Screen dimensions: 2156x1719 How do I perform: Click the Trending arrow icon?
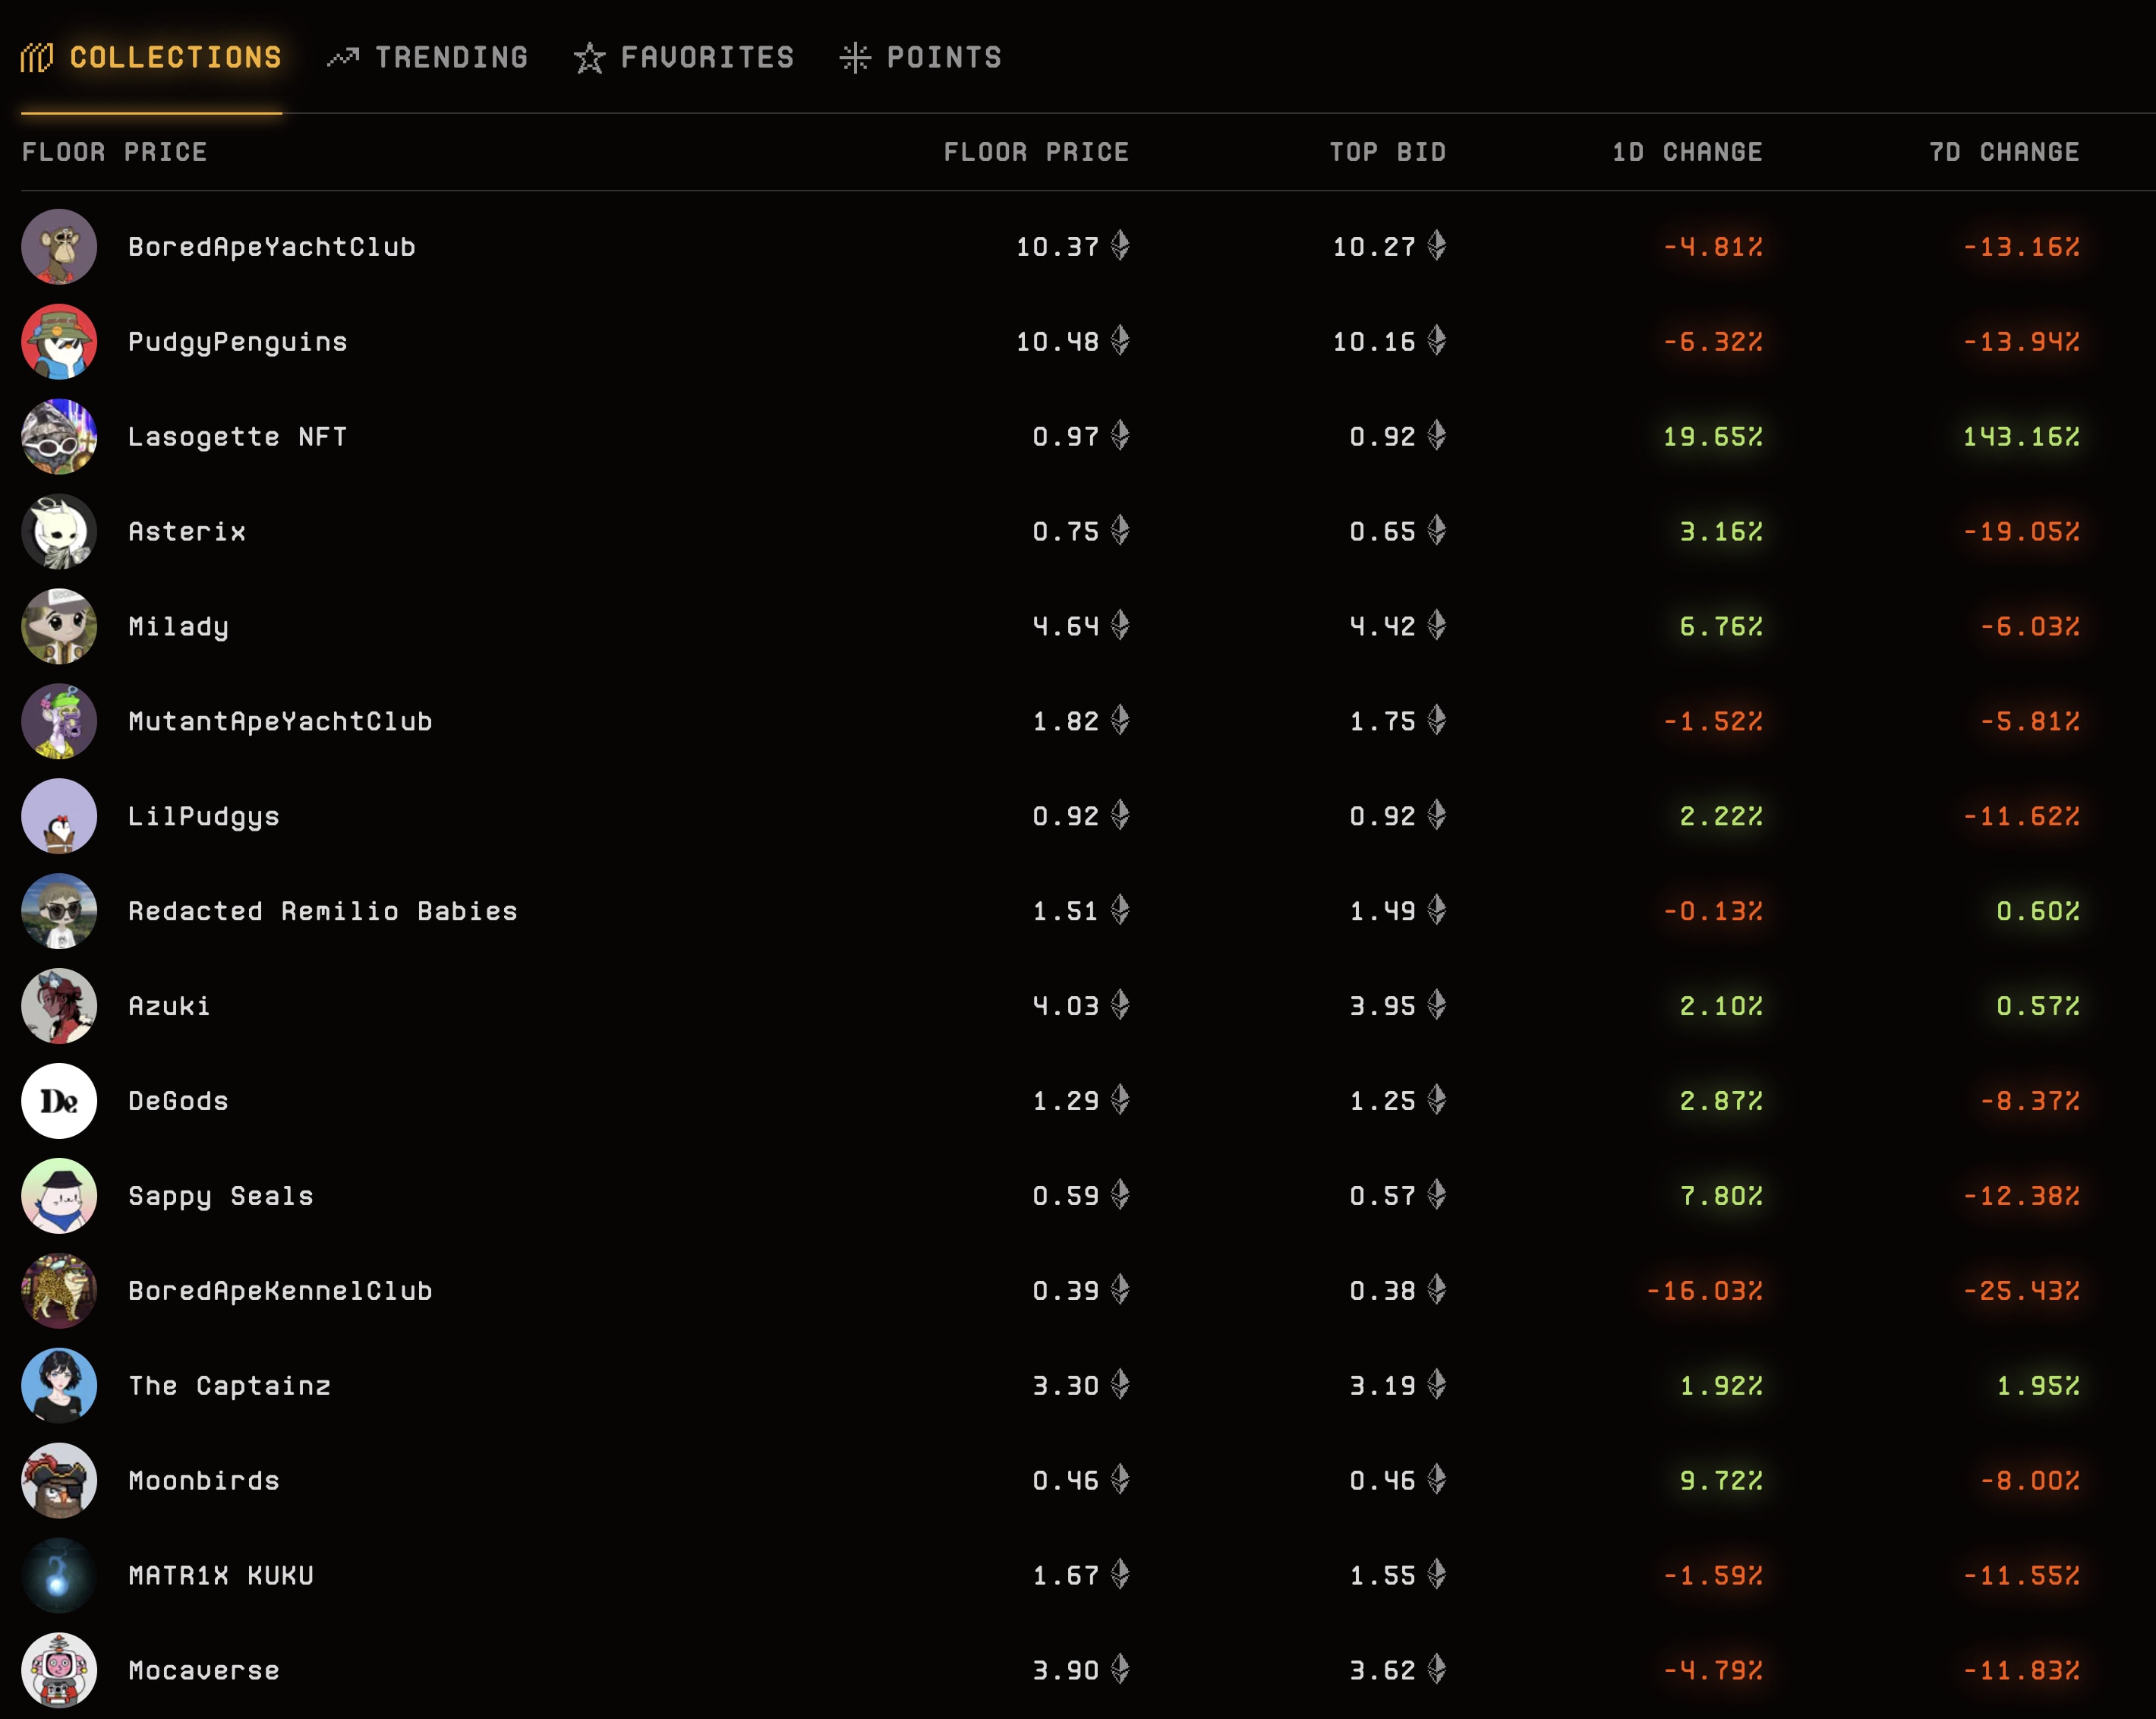(x=343, y=58)
